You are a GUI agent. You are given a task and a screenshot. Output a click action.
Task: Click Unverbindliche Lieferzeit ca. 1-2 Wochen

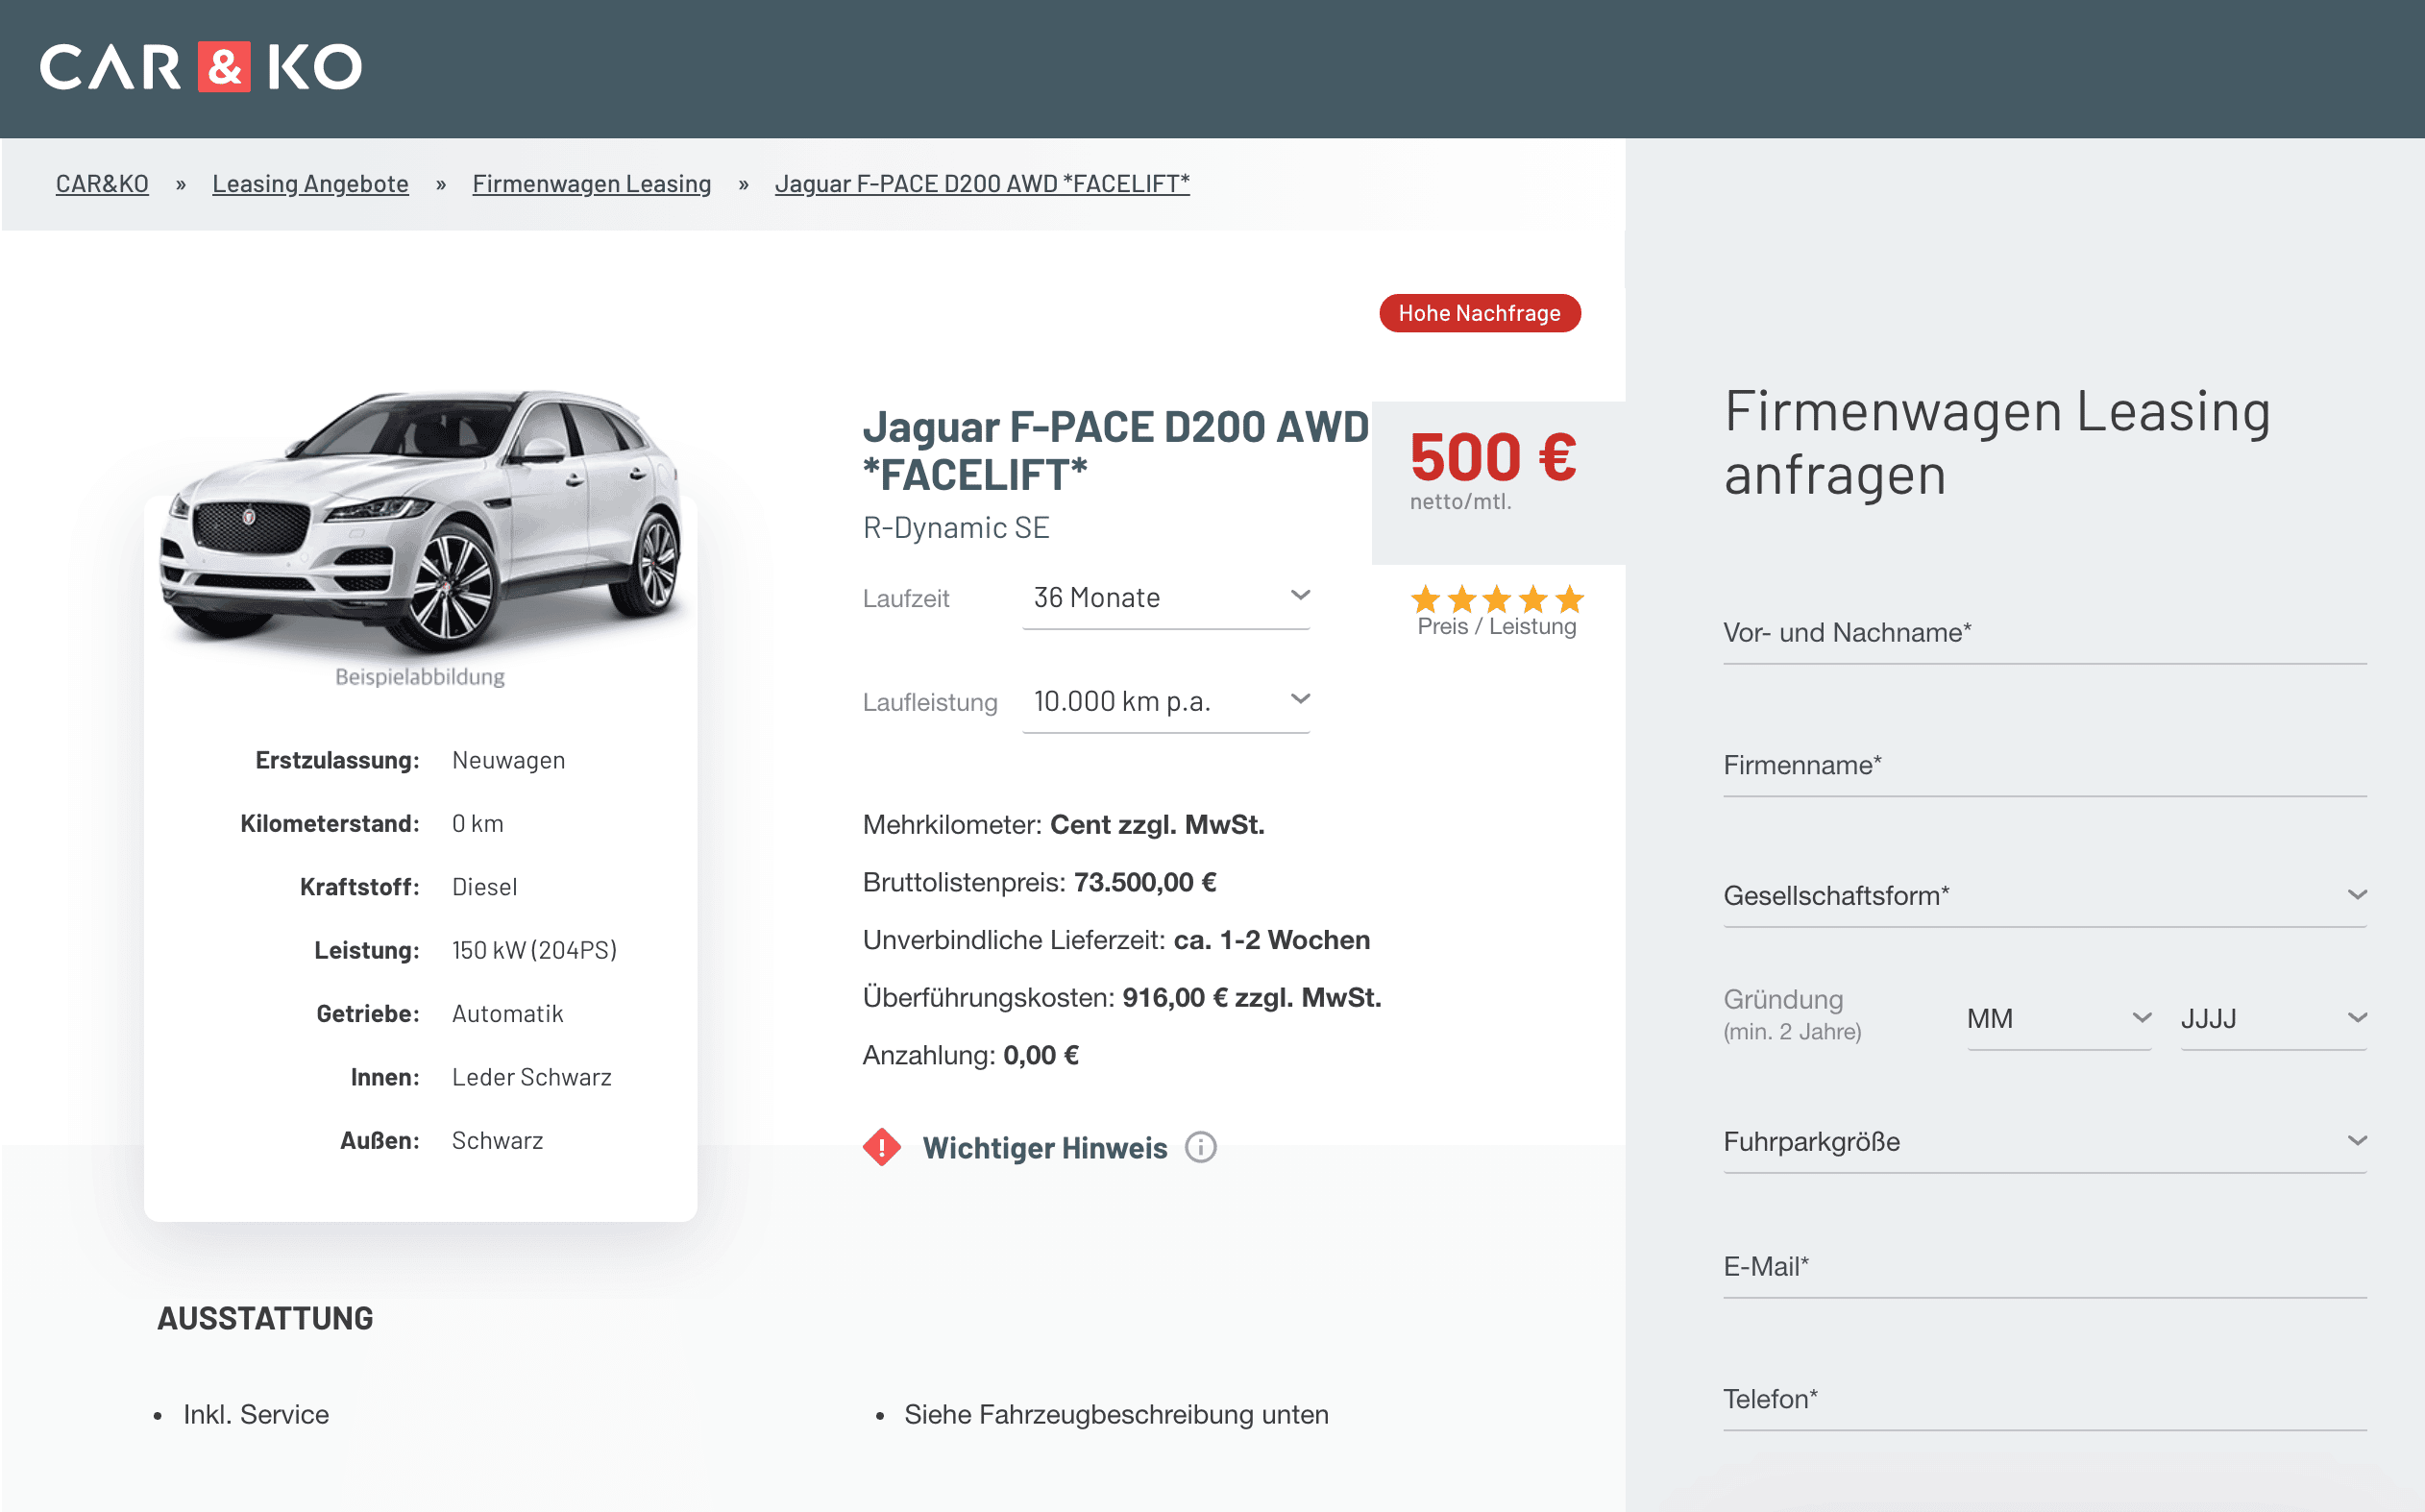1116,941
